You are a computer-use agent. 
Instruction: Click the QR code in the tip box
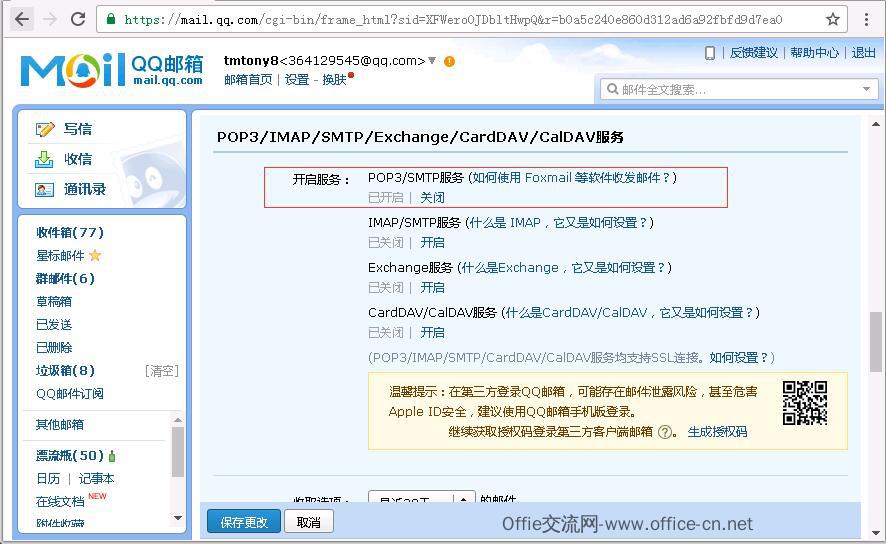805,403
